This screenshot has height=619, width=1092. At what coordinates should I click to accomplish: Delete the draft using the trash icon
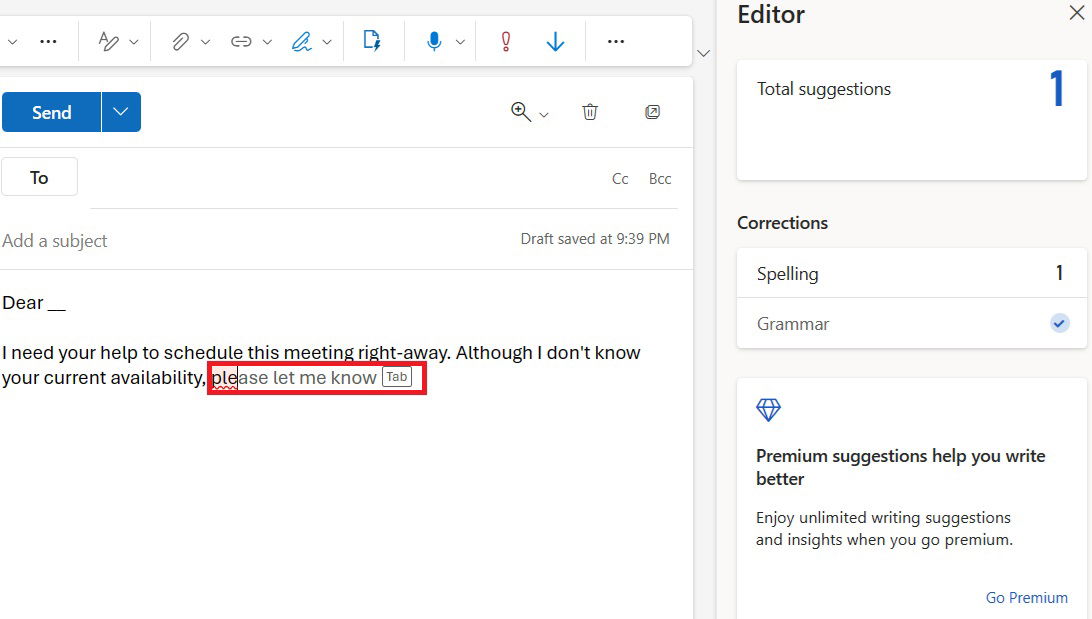pos(590,112)
